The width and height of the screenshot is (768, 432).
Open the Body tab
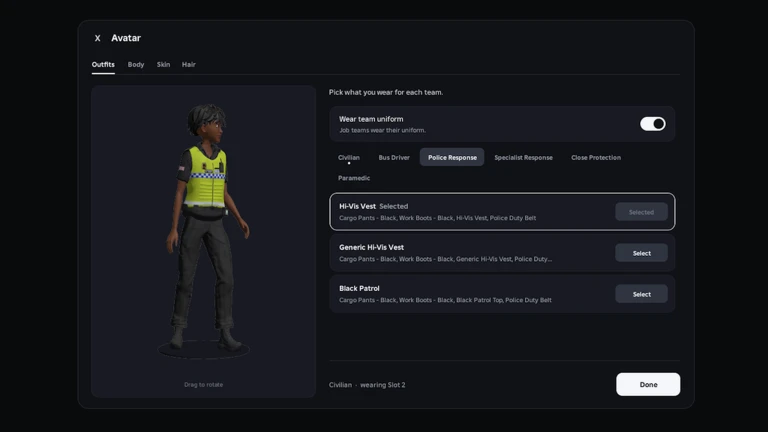pyautogui.click(x=136, y=65)
